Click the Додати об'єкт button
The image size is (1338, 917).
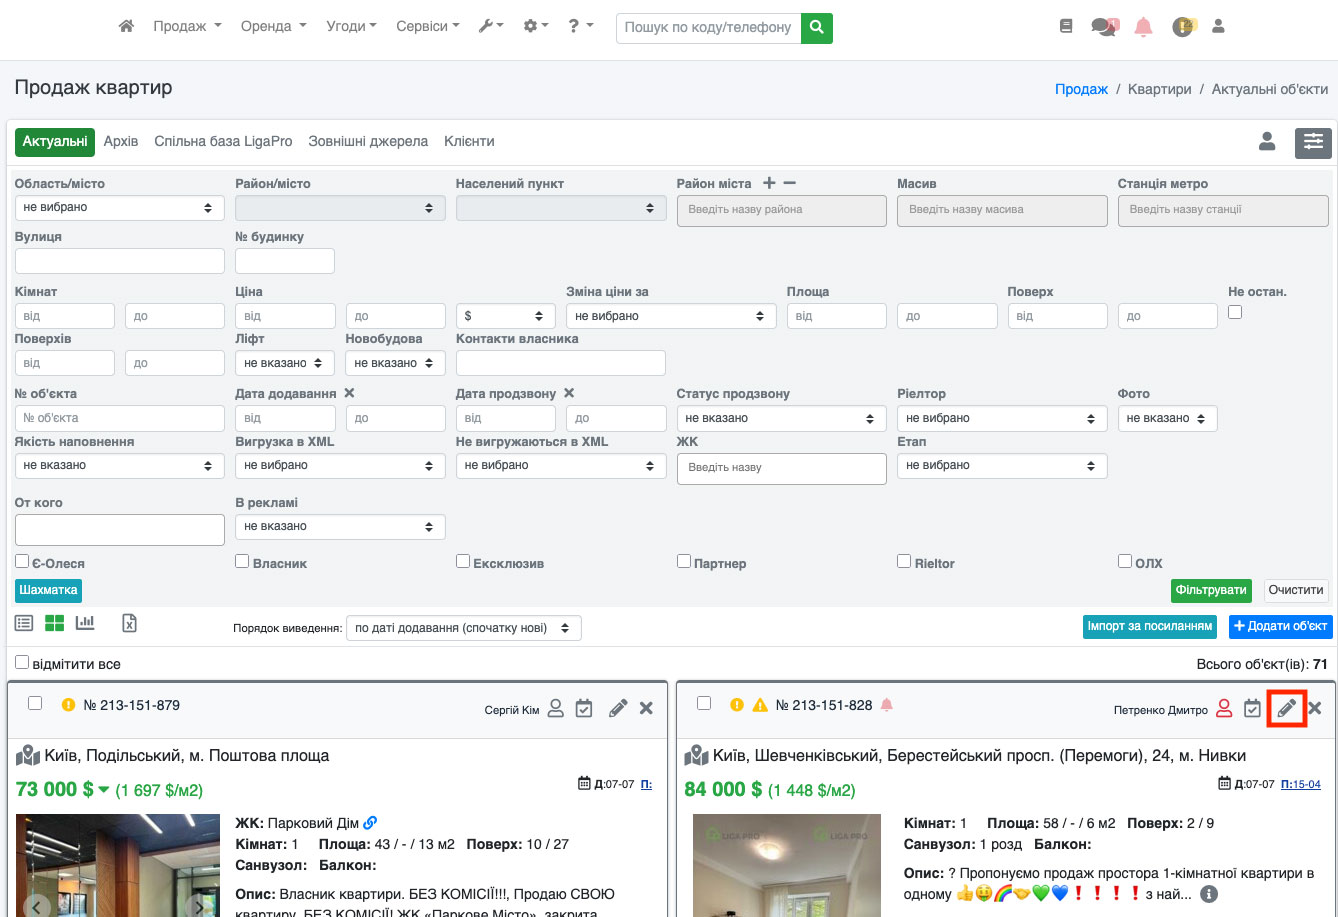1280,627
